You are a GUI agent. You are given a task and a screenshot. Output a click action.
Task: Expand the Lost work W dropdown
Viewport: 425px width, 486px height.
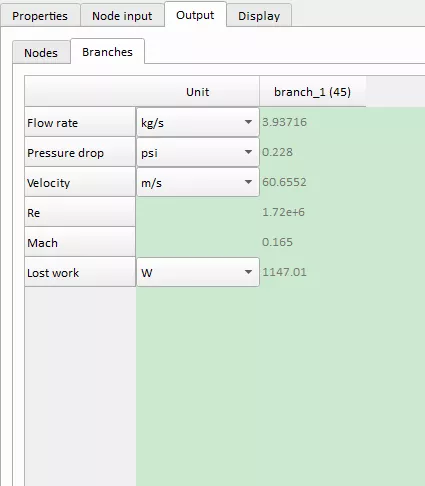pos(198,272)
